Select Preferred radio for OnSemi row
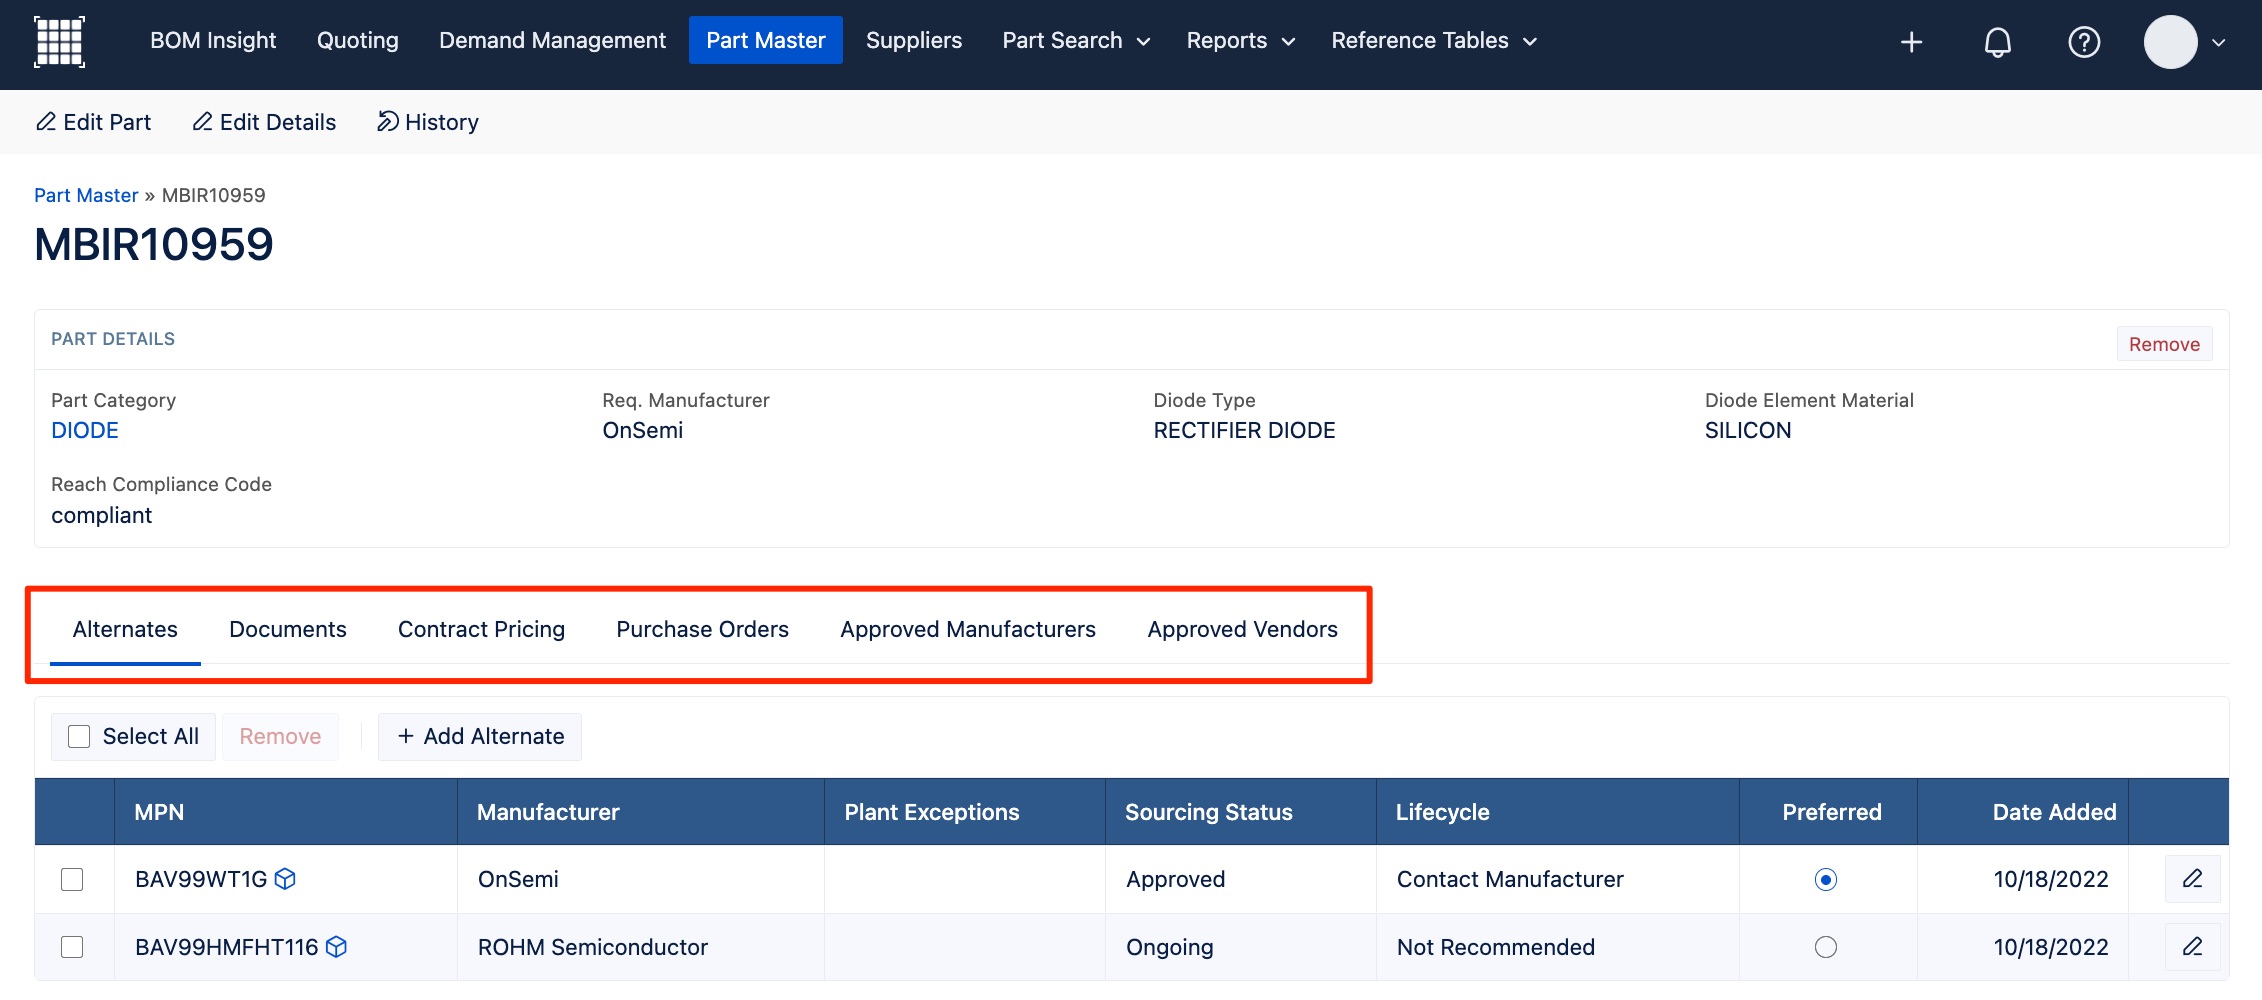This screenshot has height=1000, width=2262. tap(1826, 880)
